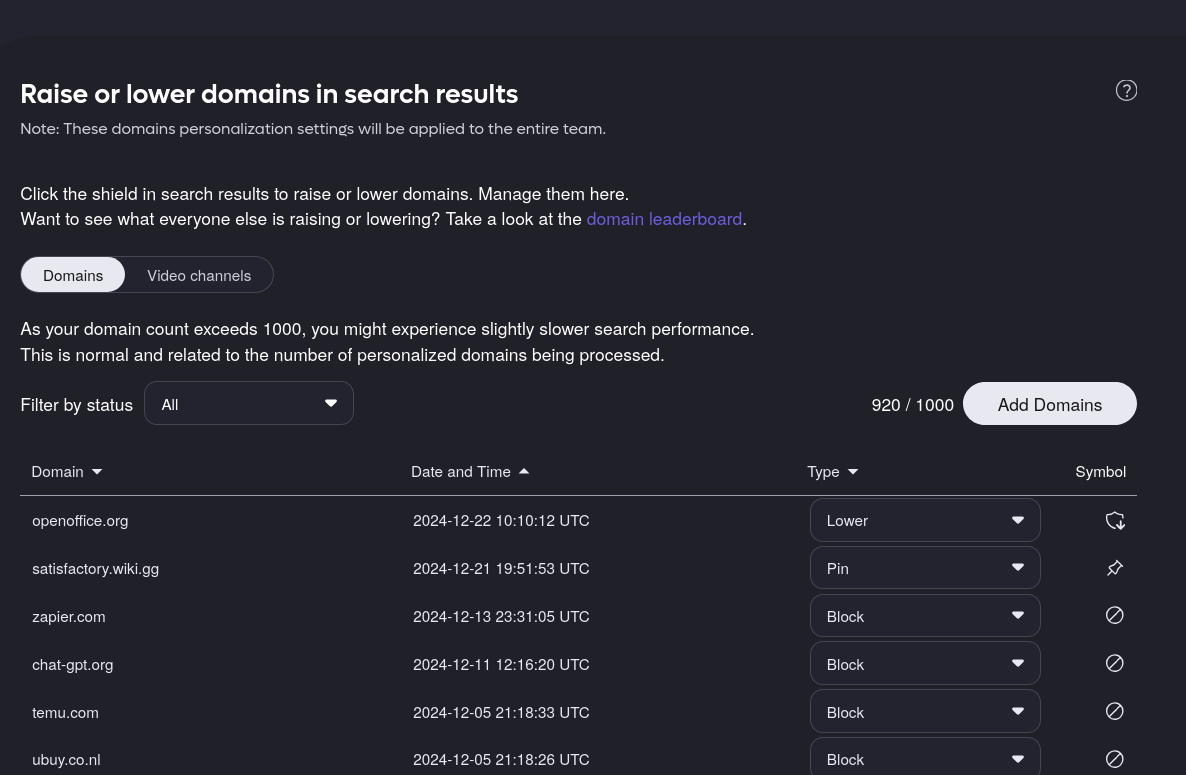The height and width of the screenshot is (775, 1186).
Task: Click the block symbol for zapier.com
Action: point(1114,616)
